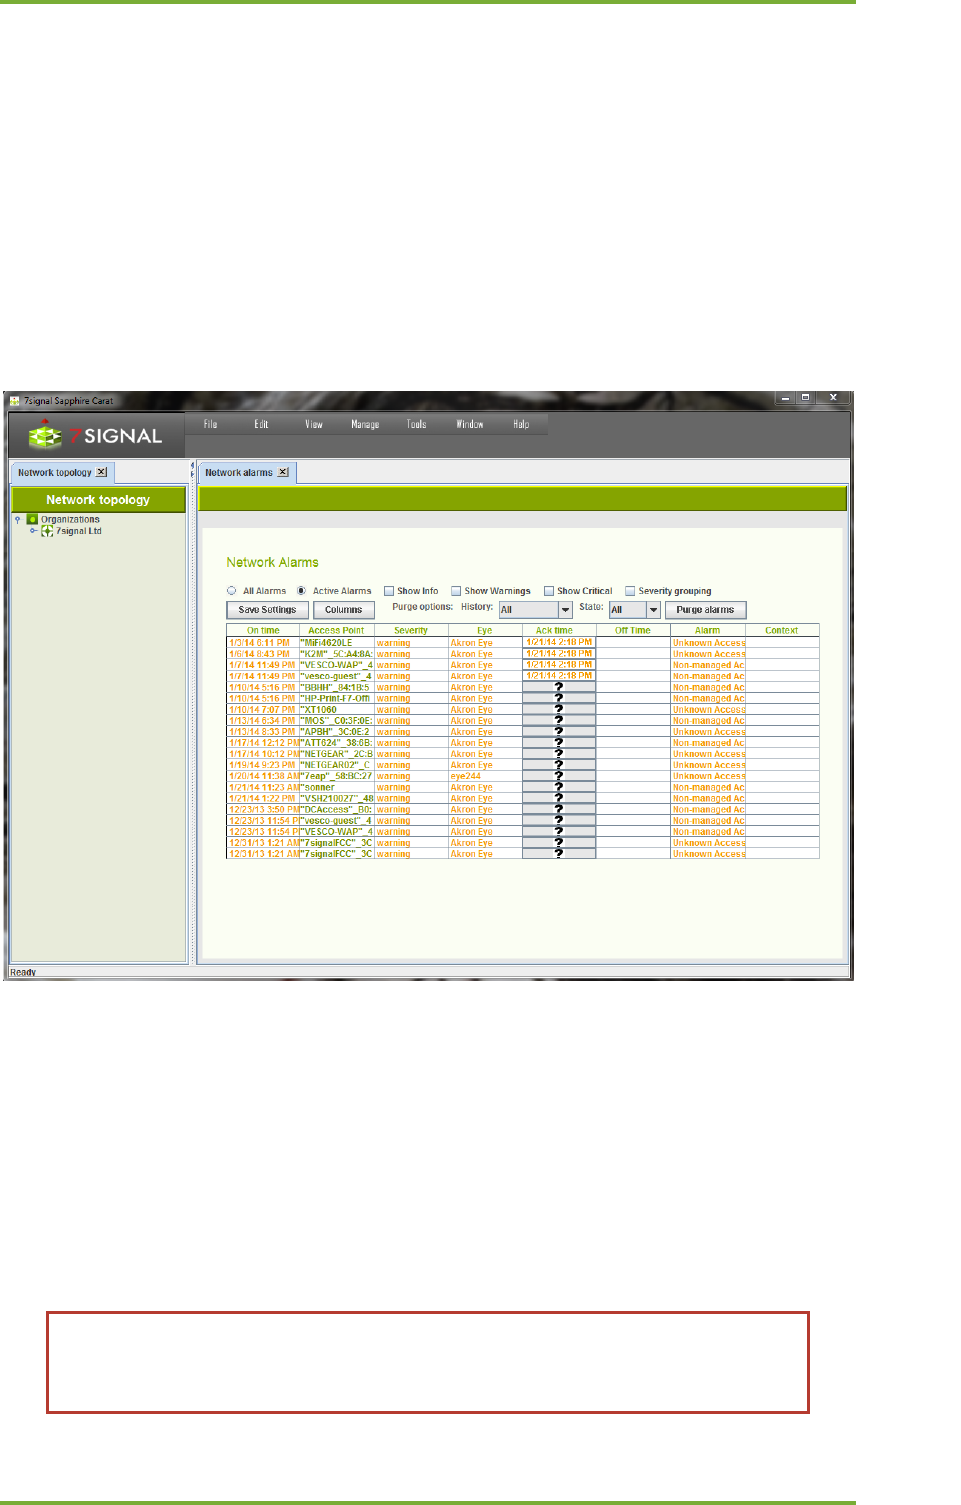961x1505 pixels.
Task: Select the 7signal Ltd tree item
Action: [x=79, y=531]
